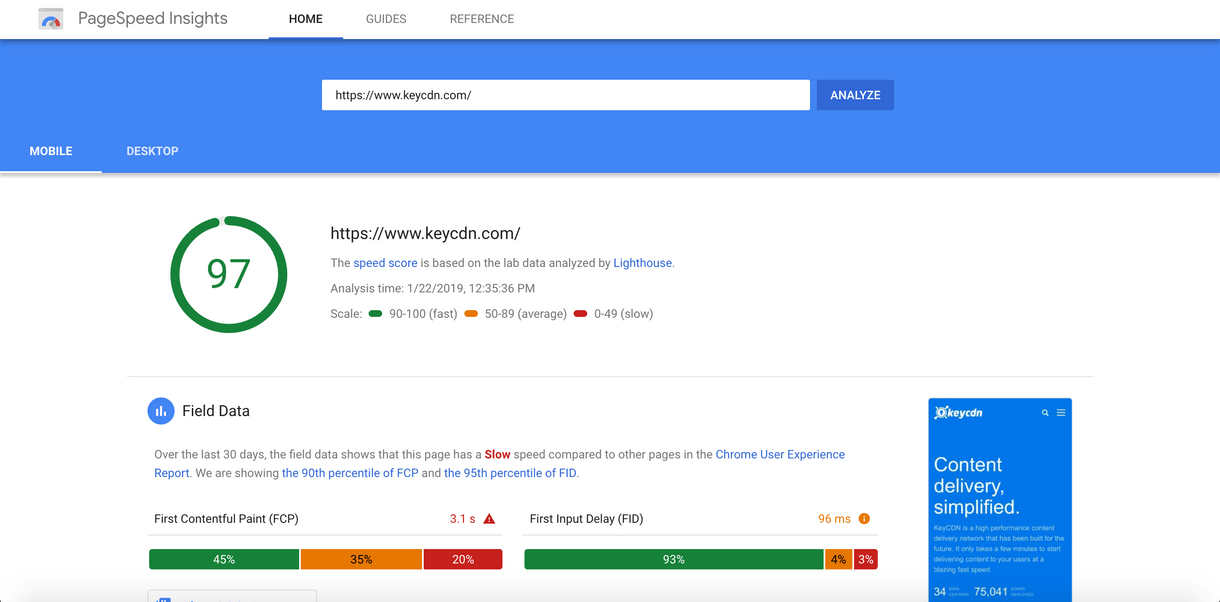Image resolution: width=1220 pixels, height=602 pixels.
Task: Follow the Lighthouse link
Action: click(643, 263)
